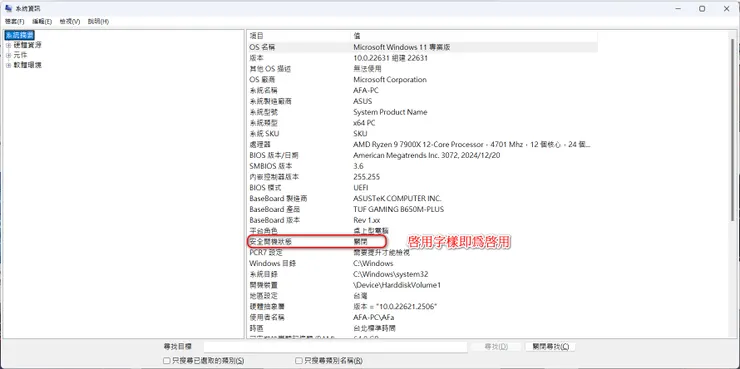Click the value 255.255
The height and width of the screenshot is (369, 740).
[366, 177]
